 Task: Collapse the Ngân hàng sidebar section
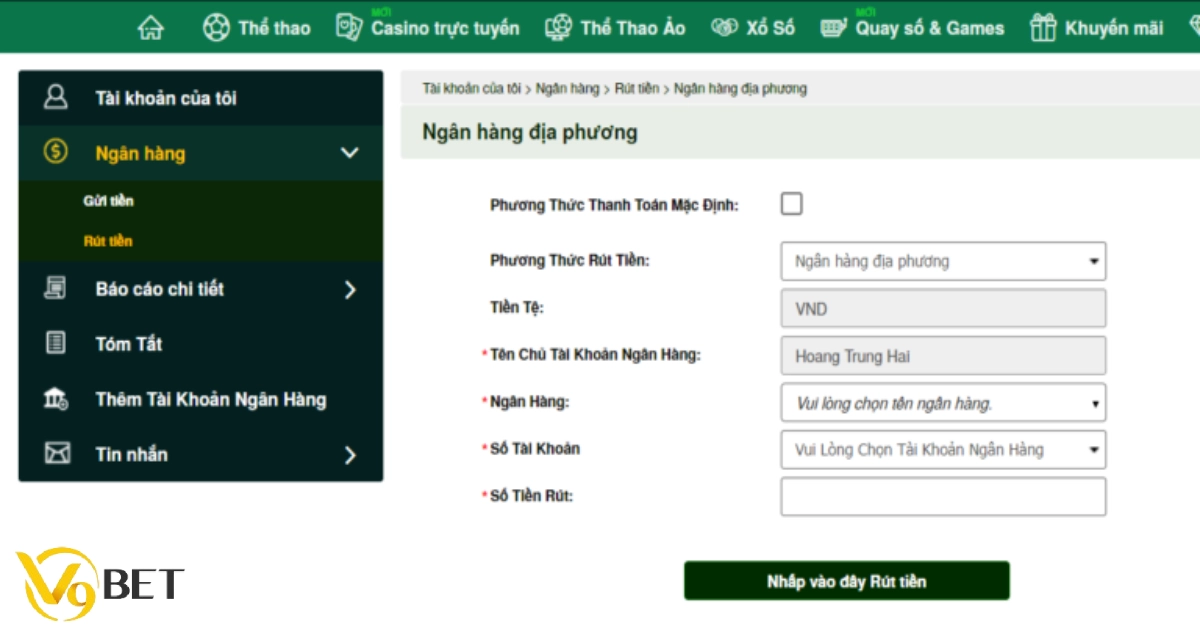[349, 154]
